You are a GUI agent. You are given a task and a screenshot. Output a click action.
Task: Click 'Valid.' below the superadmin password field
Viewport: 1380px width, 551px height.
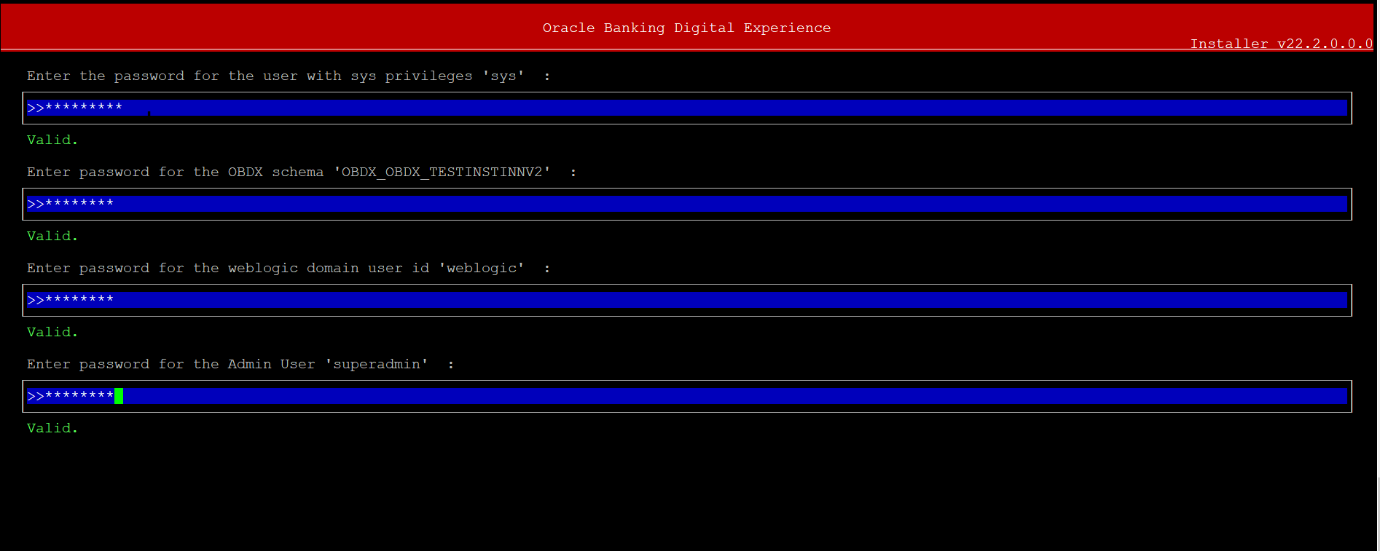(53, 428)
